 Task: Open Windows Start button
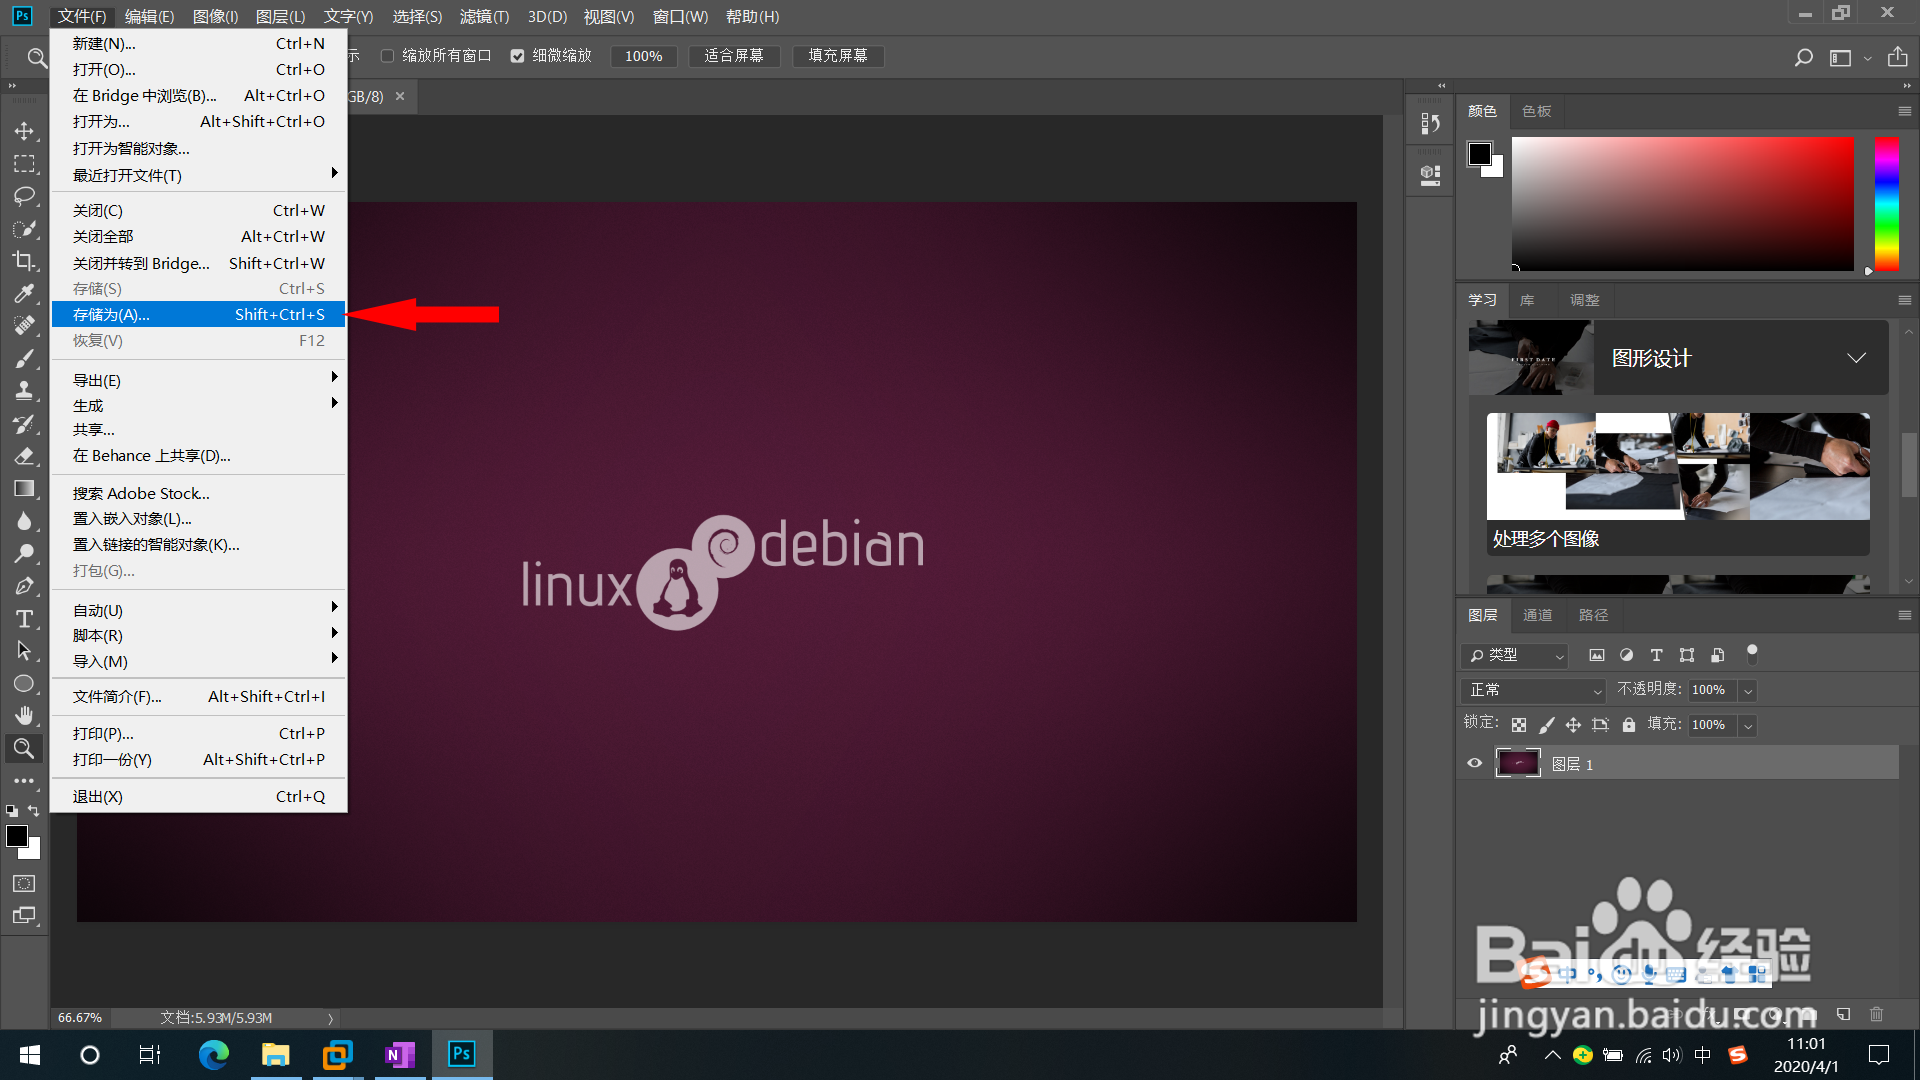pos(30,1054)
